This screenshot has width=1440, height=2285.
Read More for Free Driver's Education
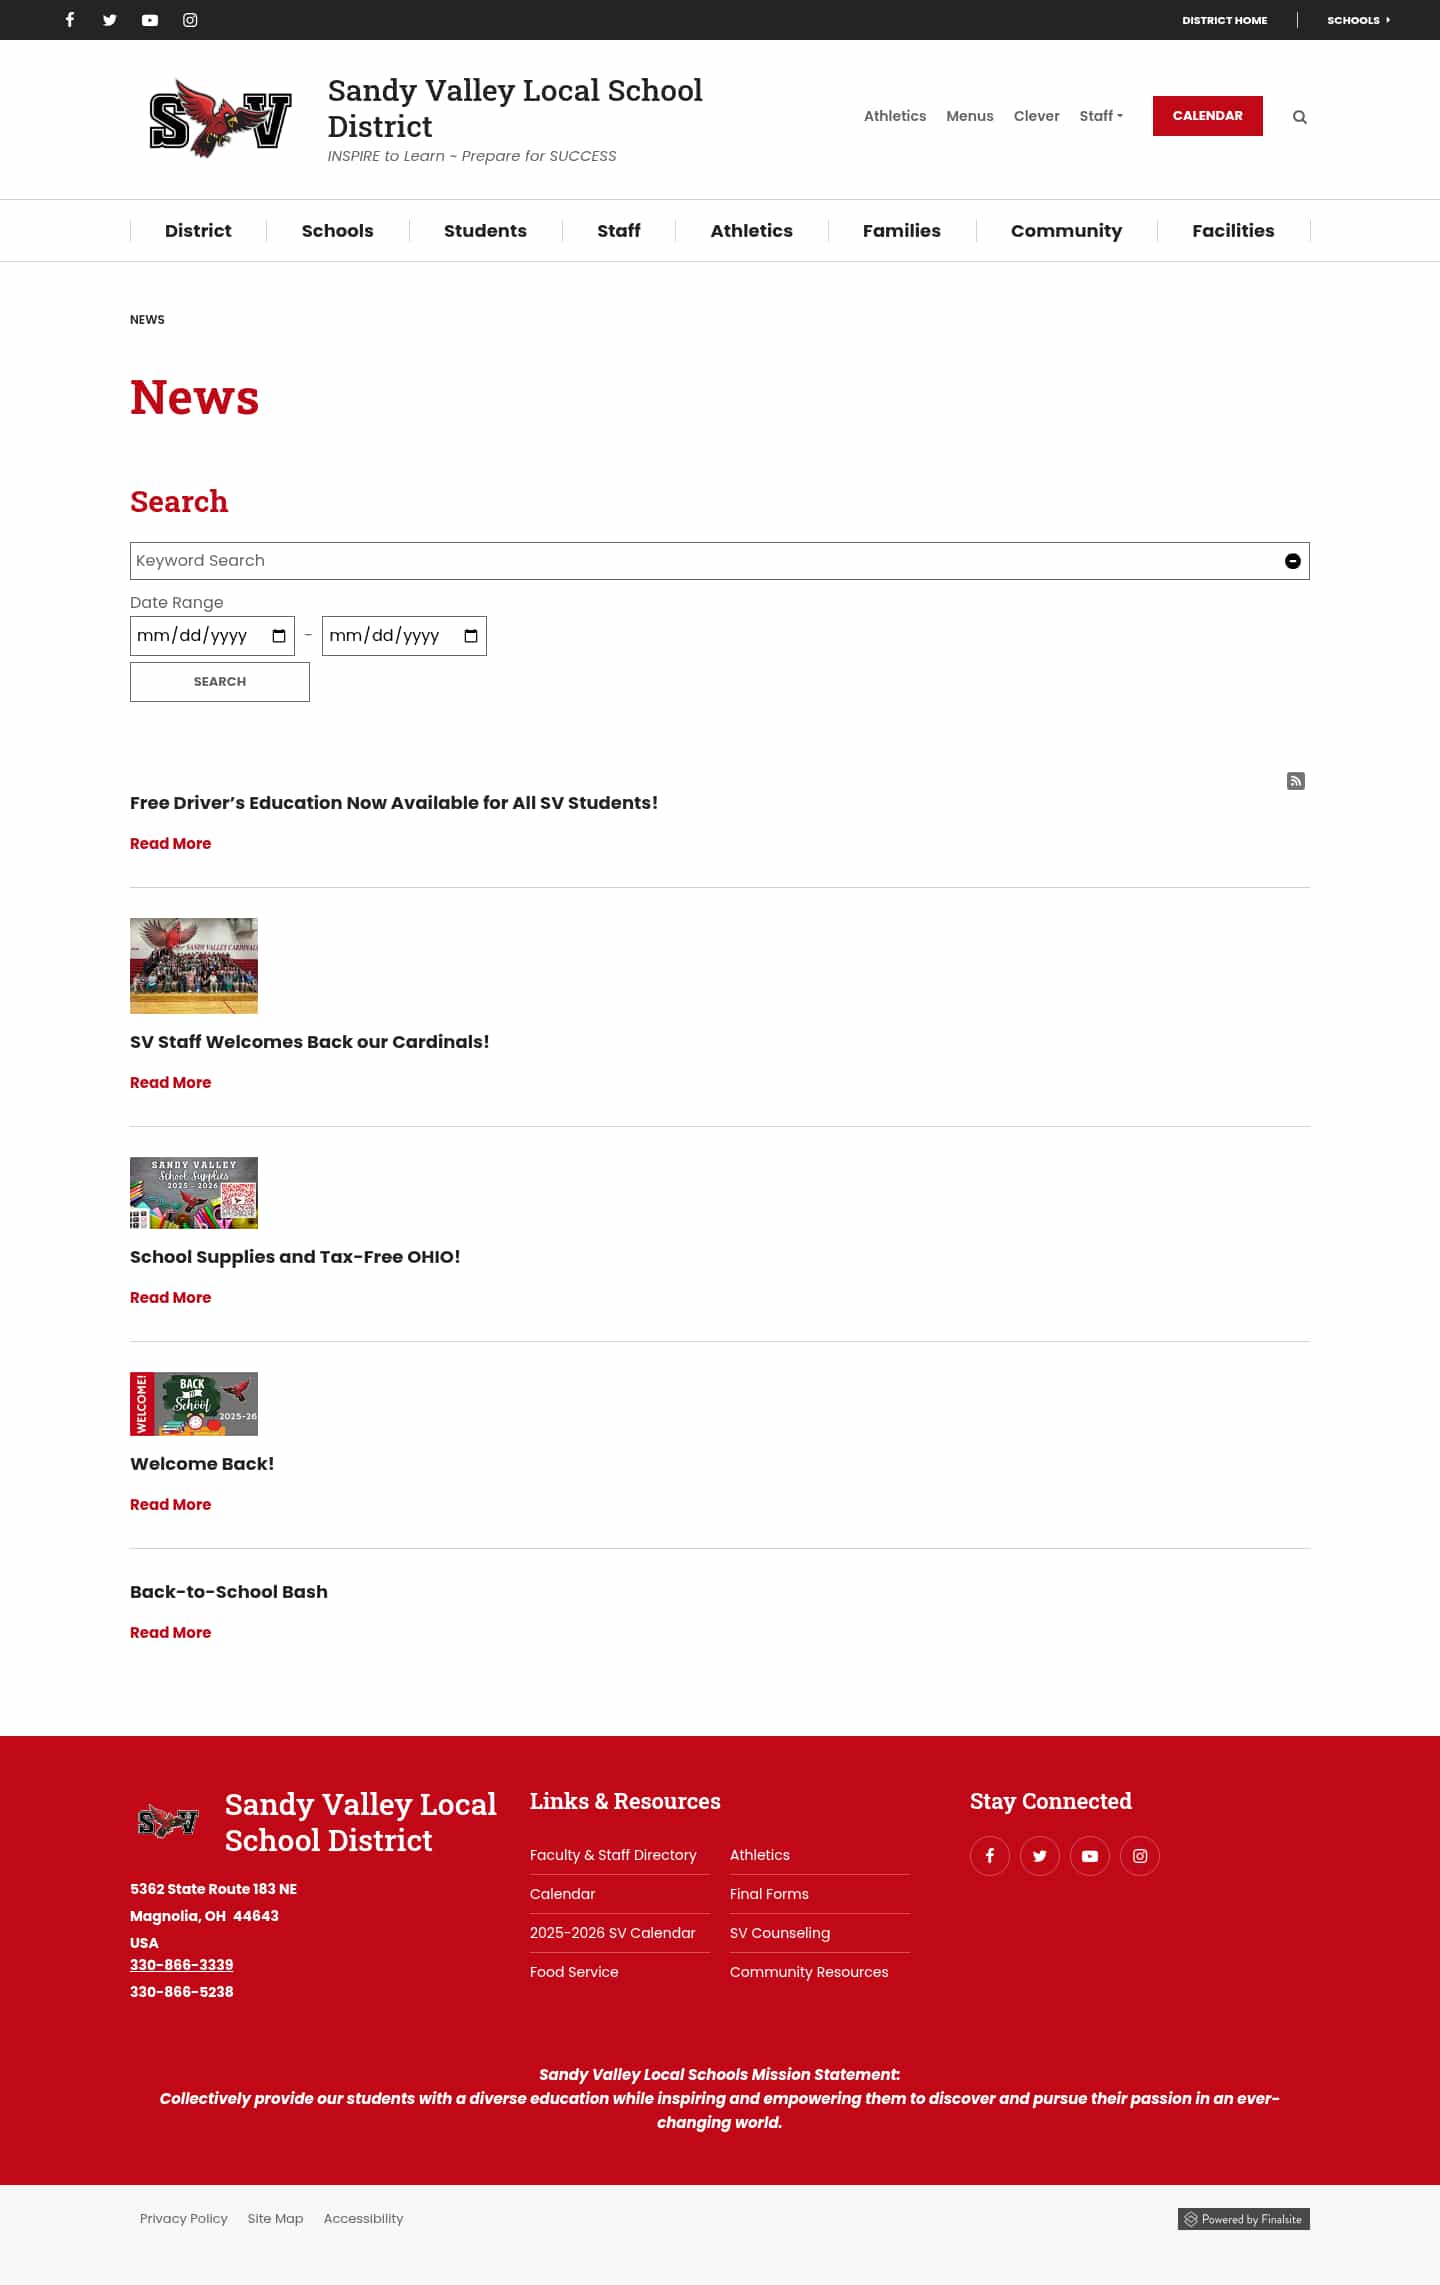click(x=171, y=844)
